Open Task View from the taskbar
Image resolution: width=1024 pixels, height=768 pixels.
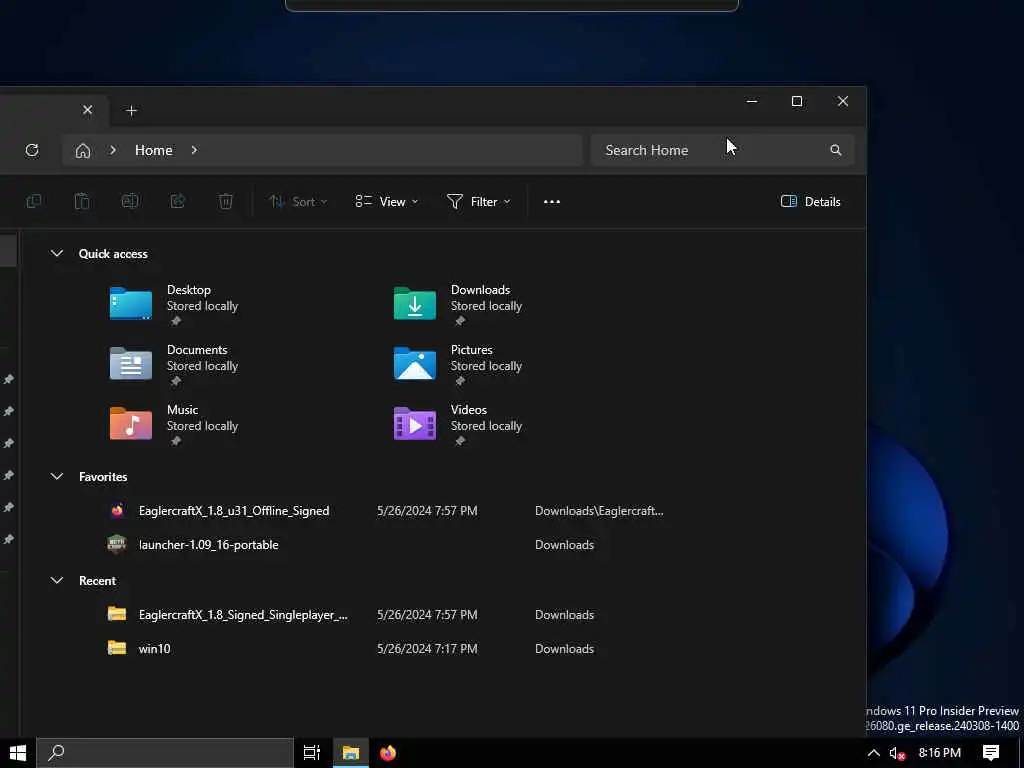pyautogui.click(x=312, y=753)
